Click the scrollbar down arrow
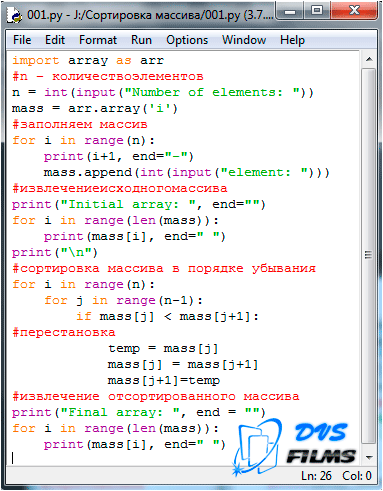This screenshot has height=491, width=383. coord(369,457)
